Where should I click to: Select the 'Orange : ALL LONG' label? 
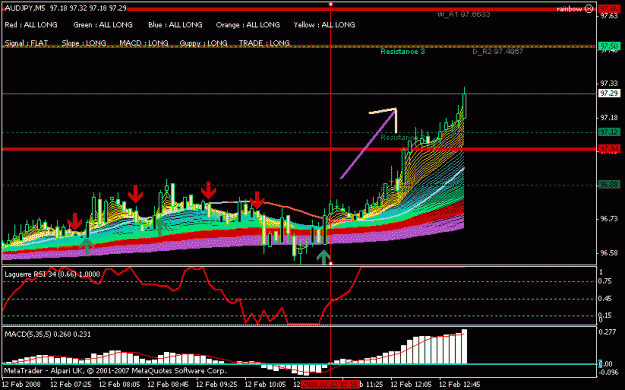click(x=248, y=25)
